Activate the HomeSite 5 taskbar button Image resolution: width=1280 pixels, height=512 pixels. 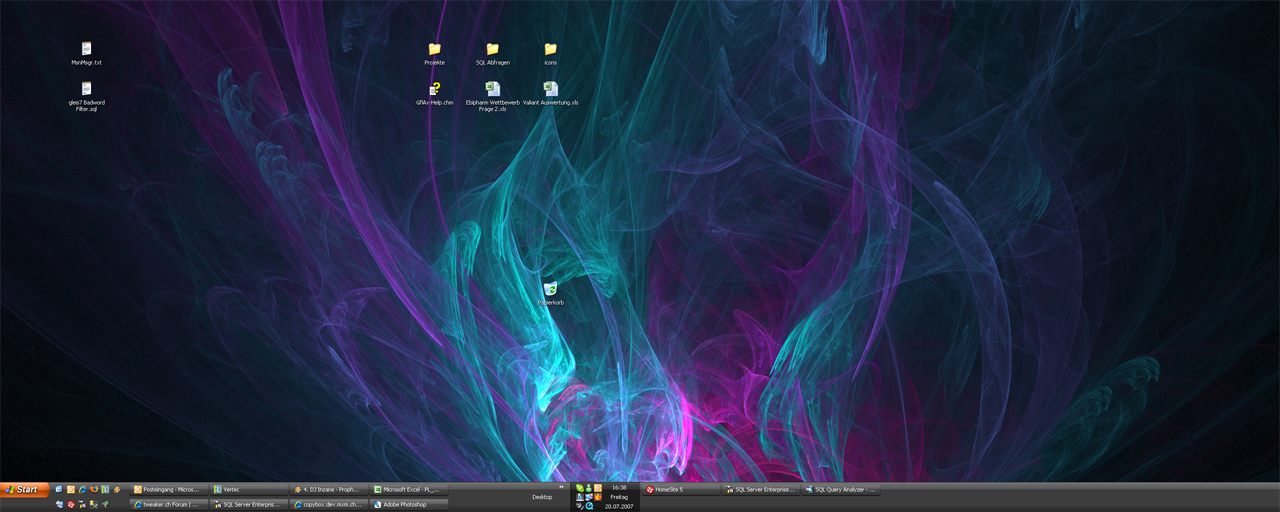click(681, 490)
